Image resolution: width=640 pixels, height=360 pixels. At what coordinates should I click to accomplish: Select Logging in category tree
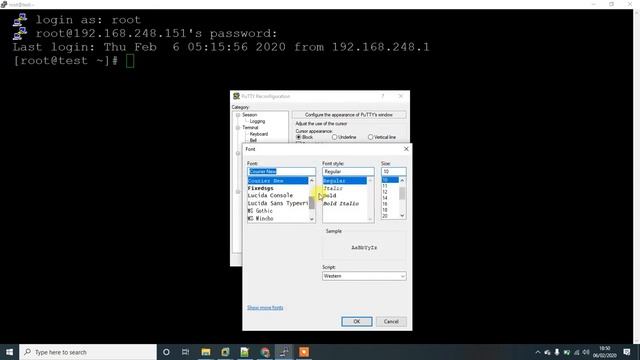(x=257, y=121)
